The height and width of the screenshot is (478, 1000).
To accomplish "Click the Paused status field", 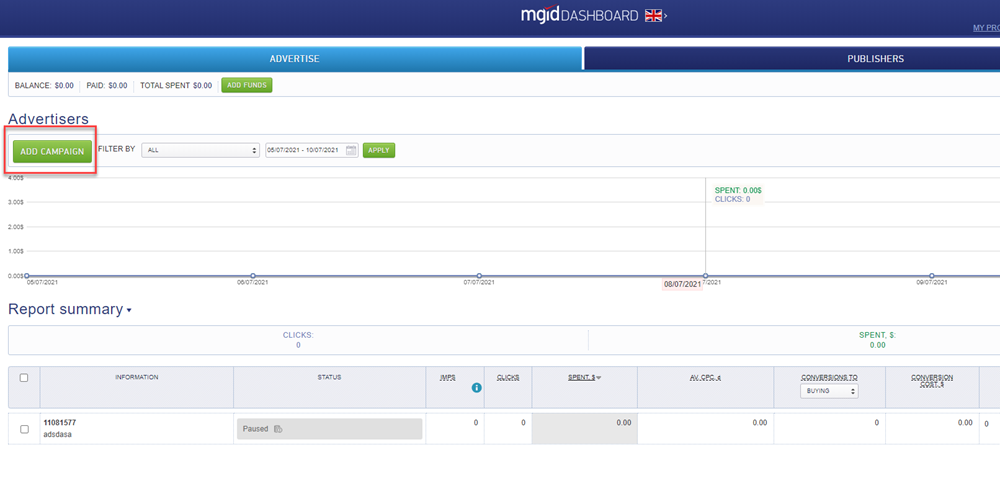I will click(x=329, y=429).
